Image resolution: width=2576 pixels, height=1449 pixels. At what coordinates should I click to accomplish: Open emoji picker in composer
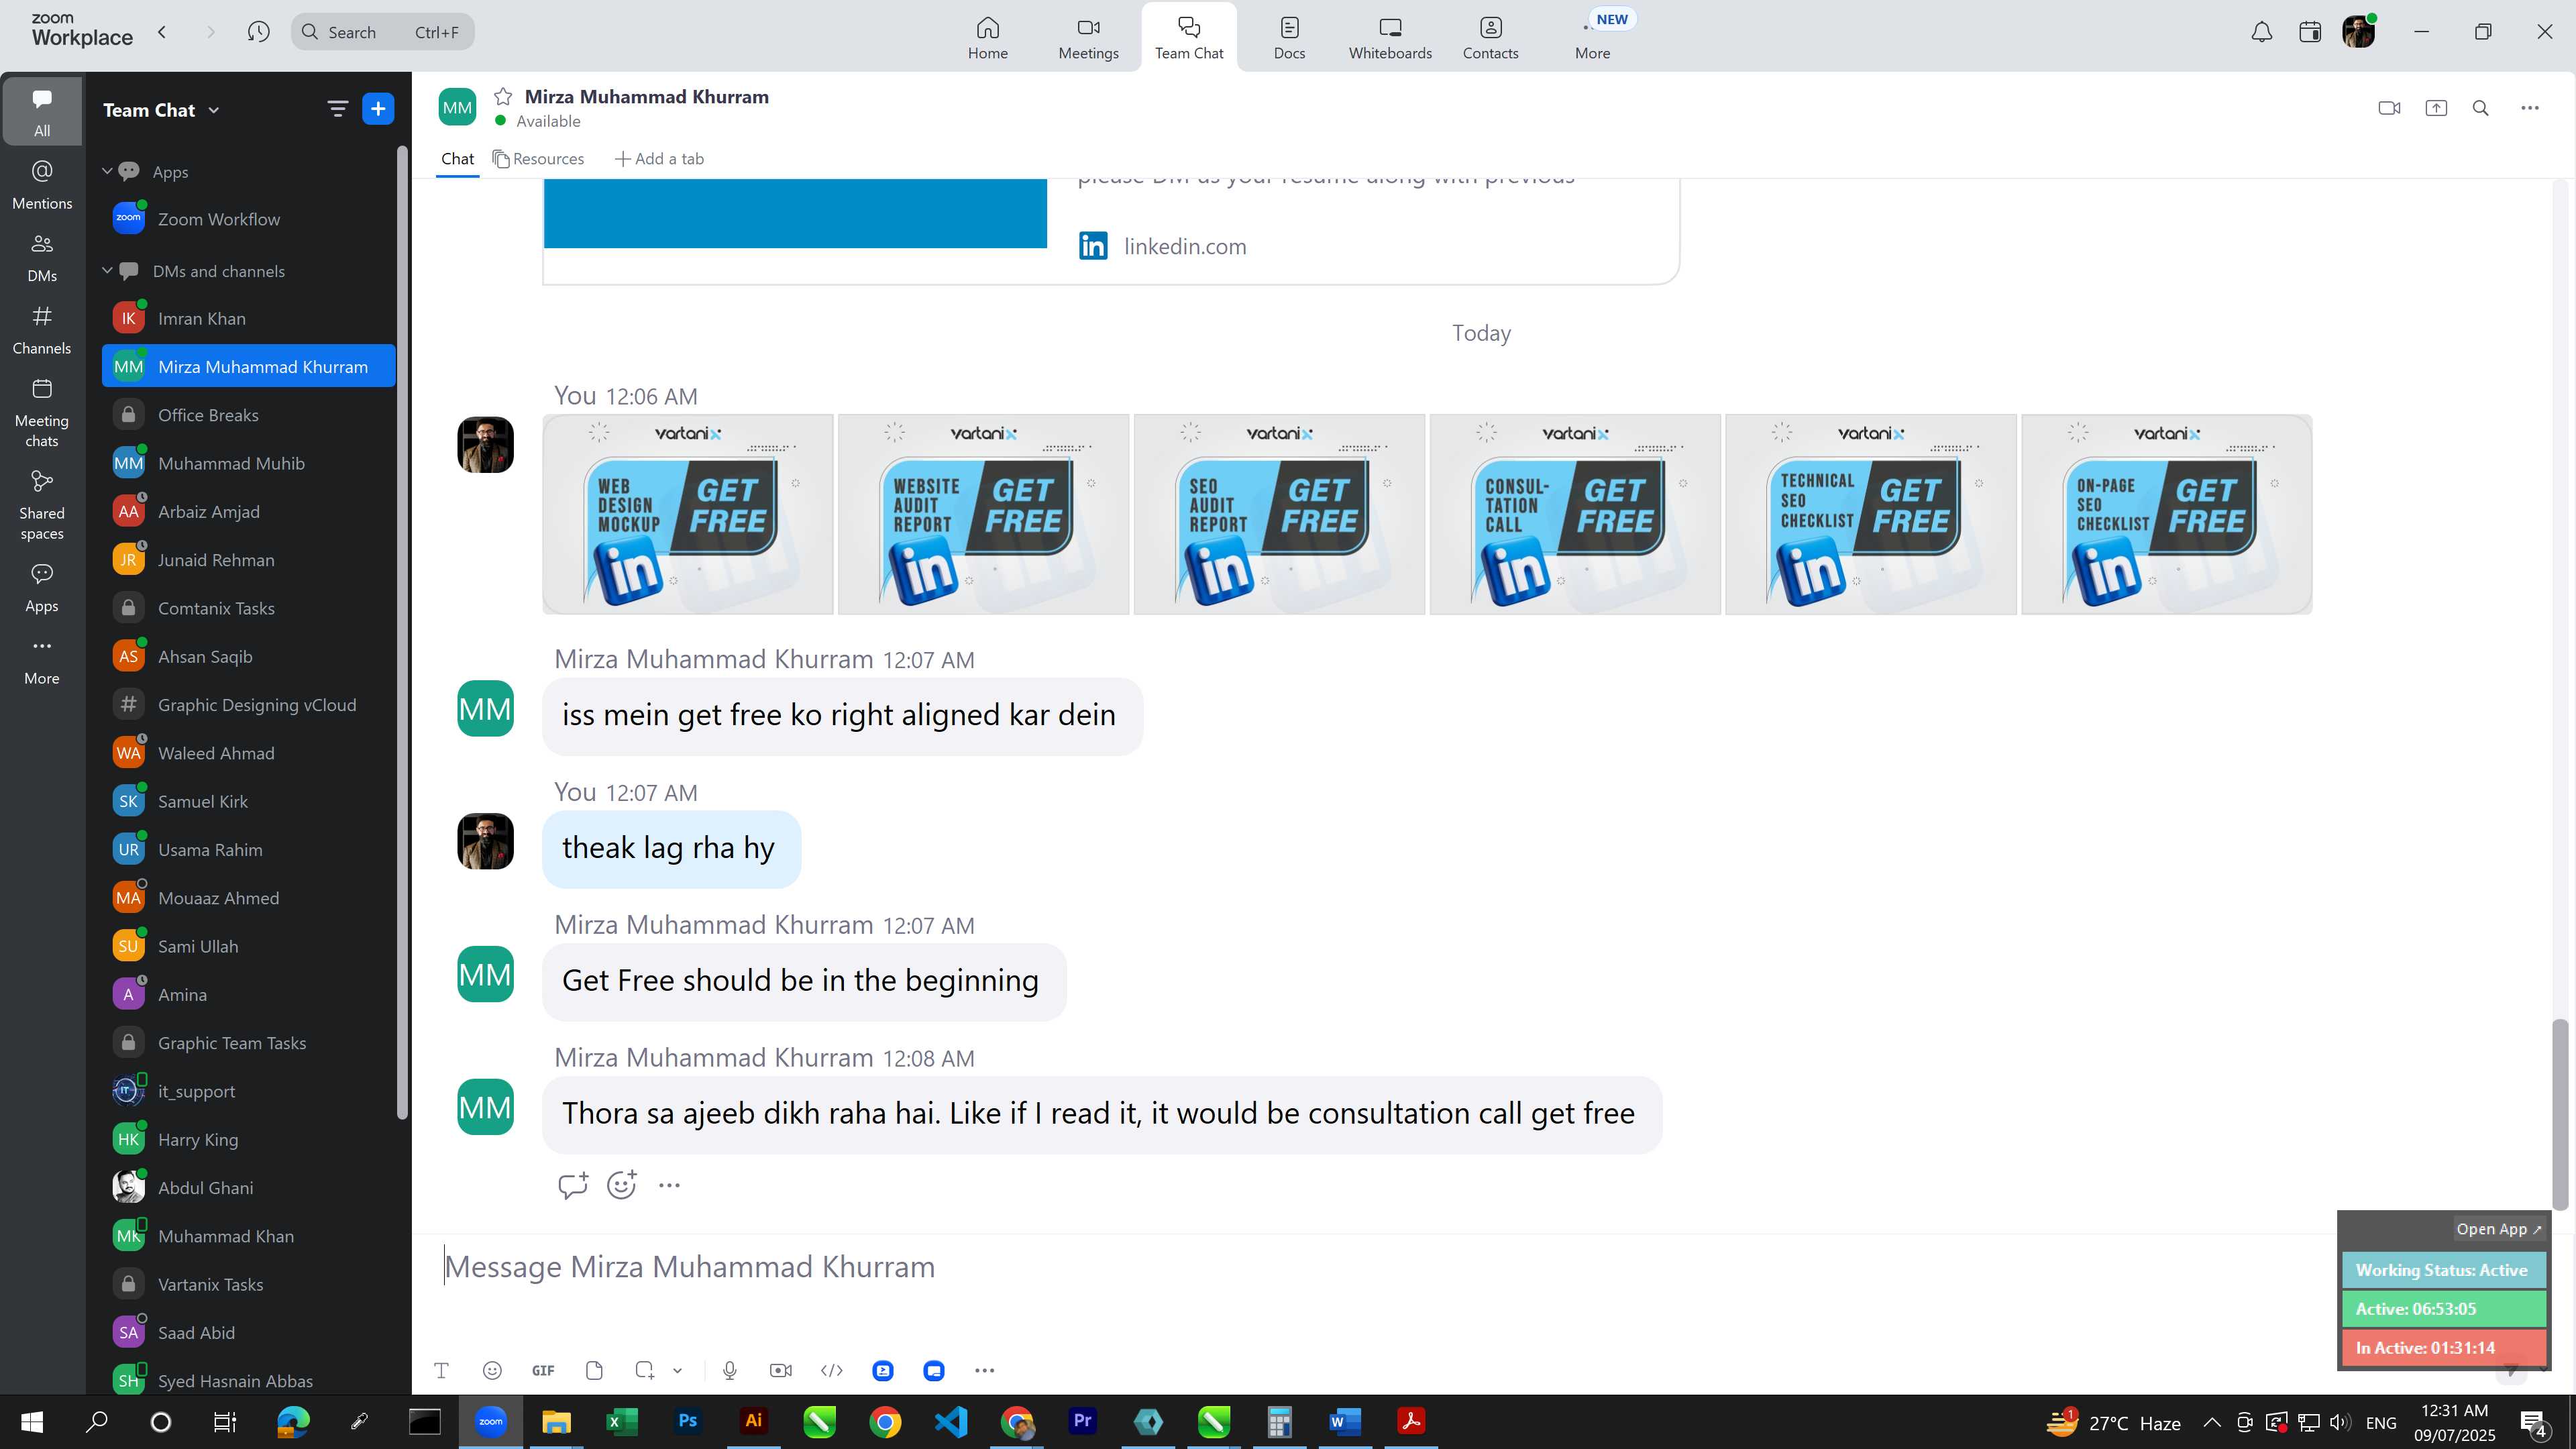tap(492, 1371)
